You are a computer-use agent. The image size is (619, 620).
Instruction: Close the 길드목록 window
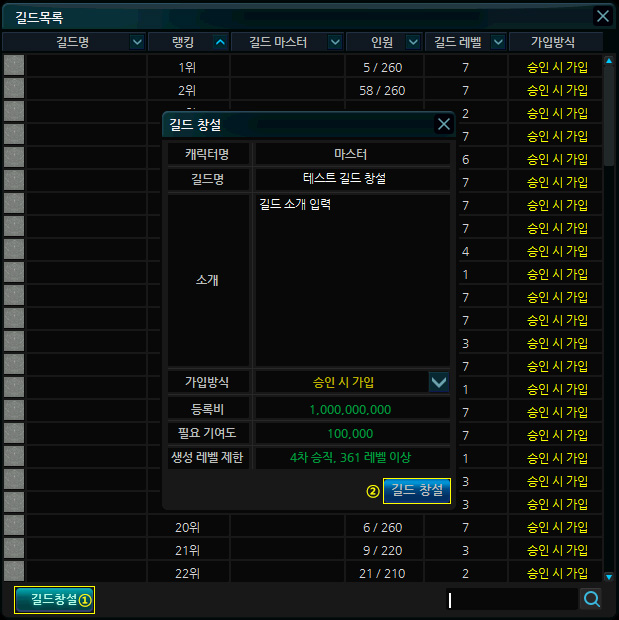click(x=602, y=16)
